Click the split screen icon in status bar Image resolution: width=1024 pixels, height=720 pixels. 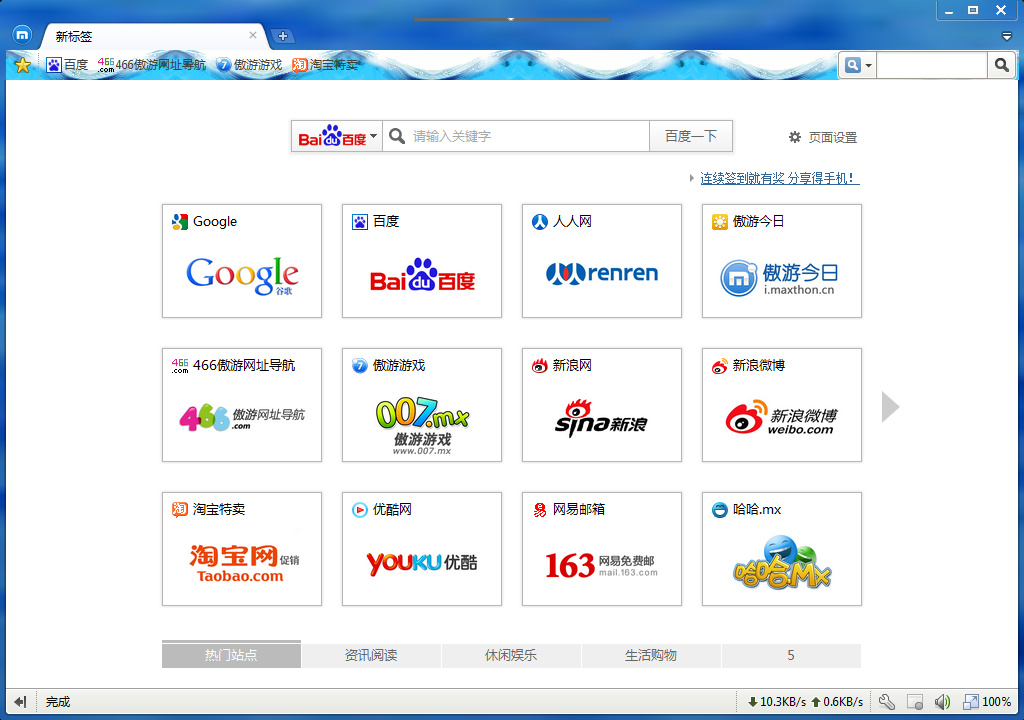coord(915,702)
